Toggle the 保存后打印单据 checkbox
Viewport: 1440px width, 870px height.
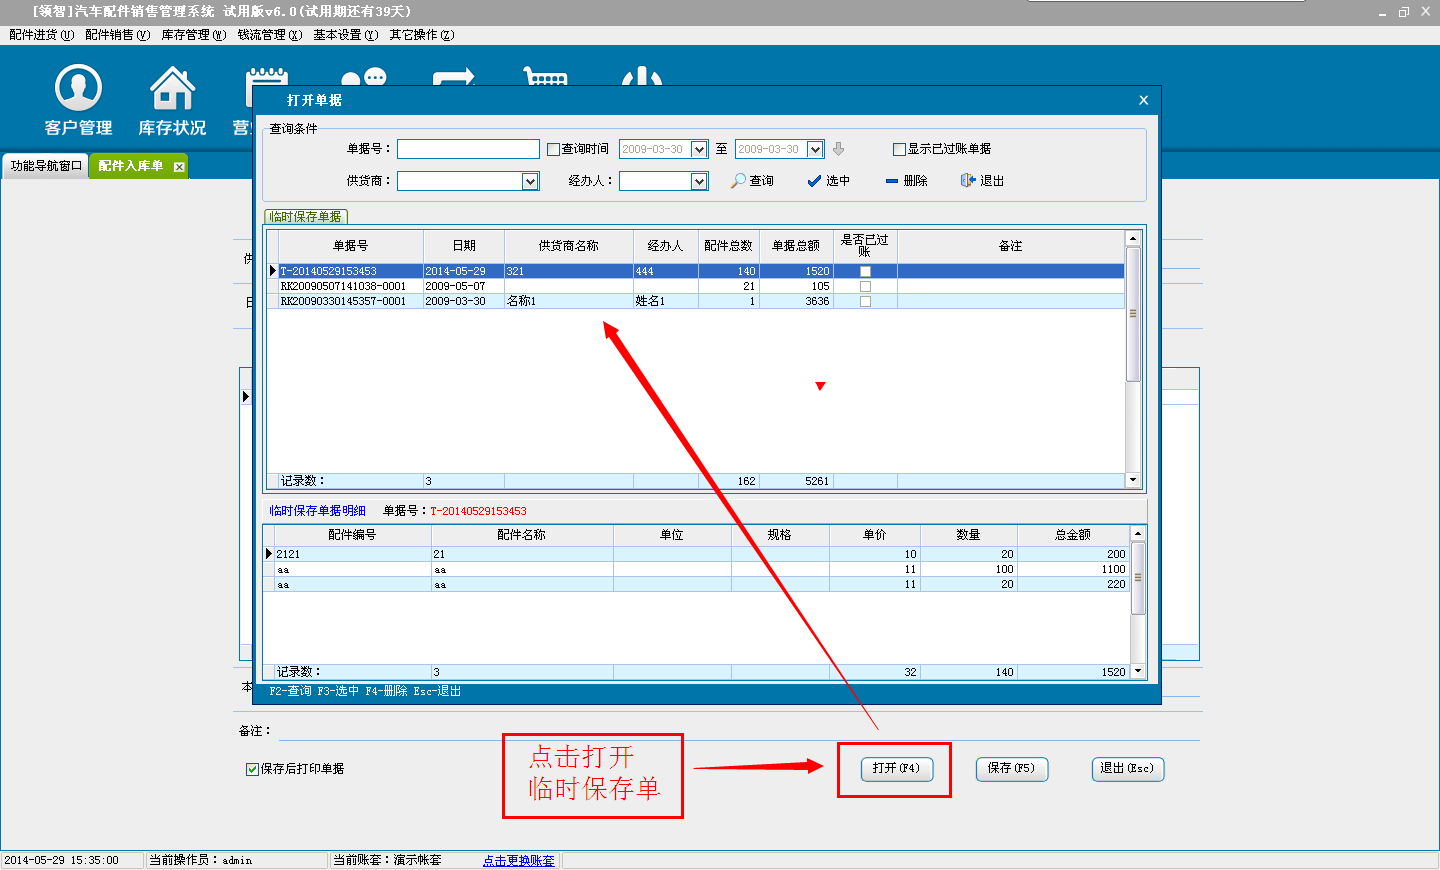252,769
